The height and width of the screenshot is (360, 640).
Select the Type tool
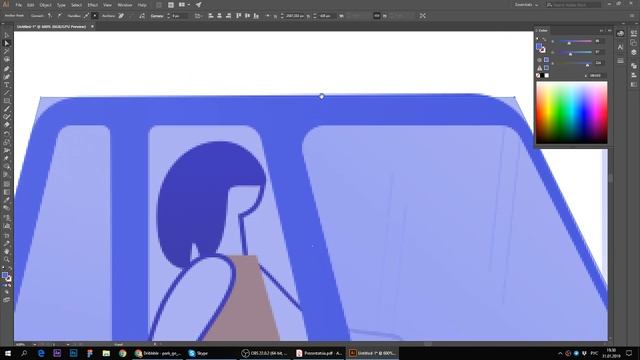click(7, 84)
